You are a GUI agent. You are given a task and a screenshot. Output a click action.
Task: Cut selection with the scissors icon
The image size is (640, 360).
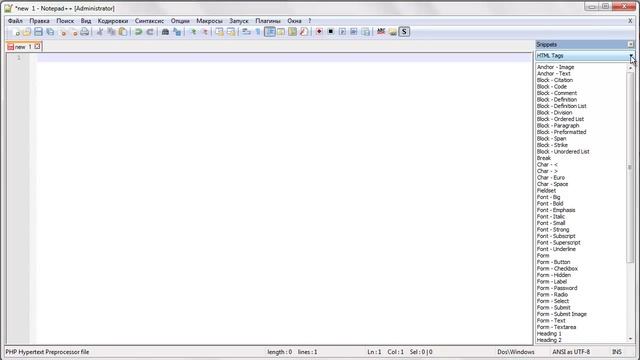tap(99, 32)
